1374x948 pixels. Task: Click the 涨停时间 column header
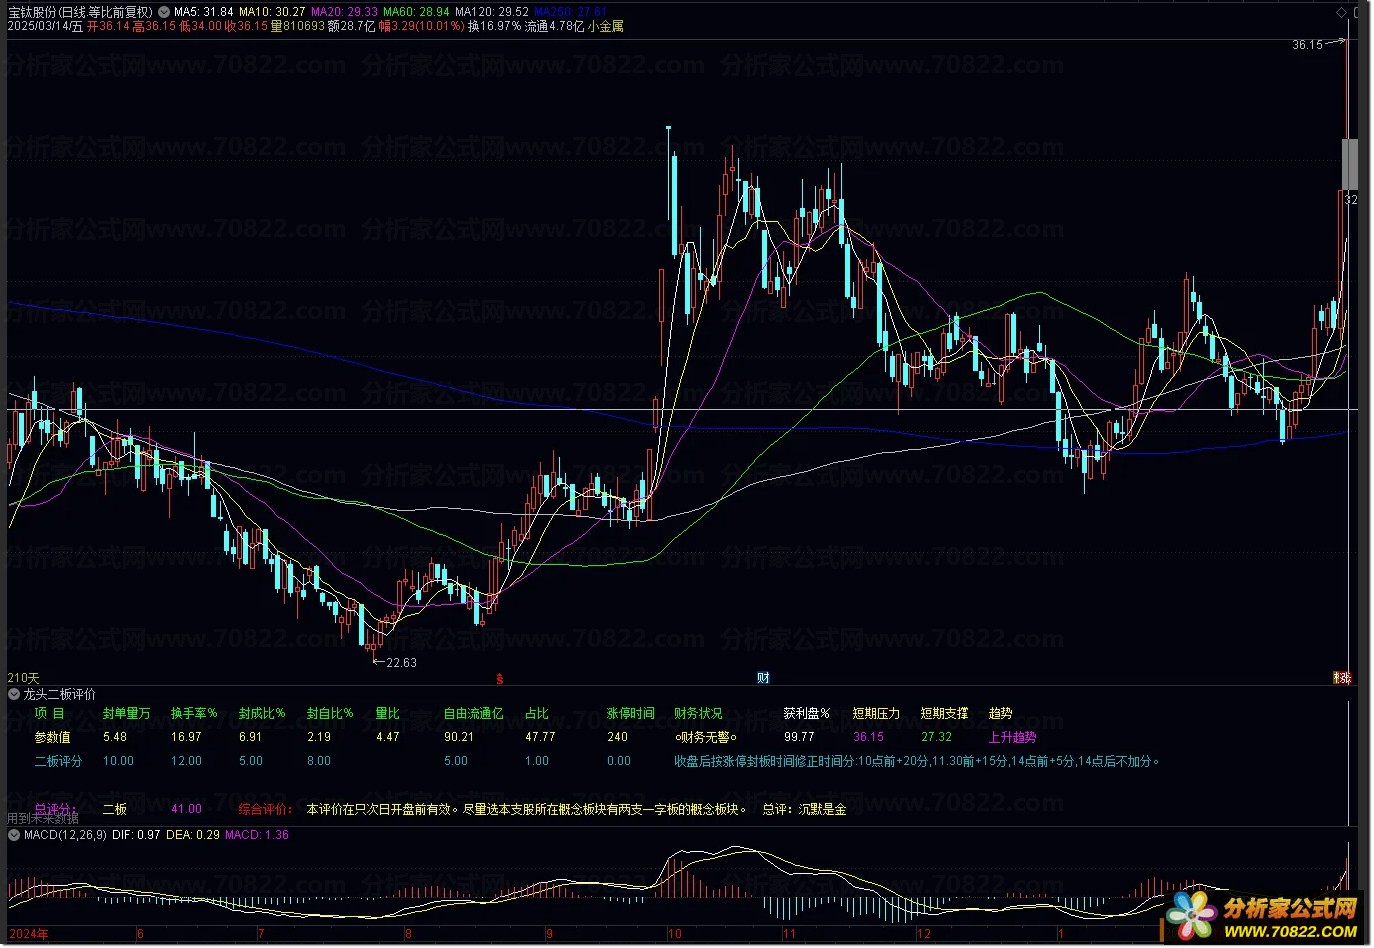click(x=631, y=714)
